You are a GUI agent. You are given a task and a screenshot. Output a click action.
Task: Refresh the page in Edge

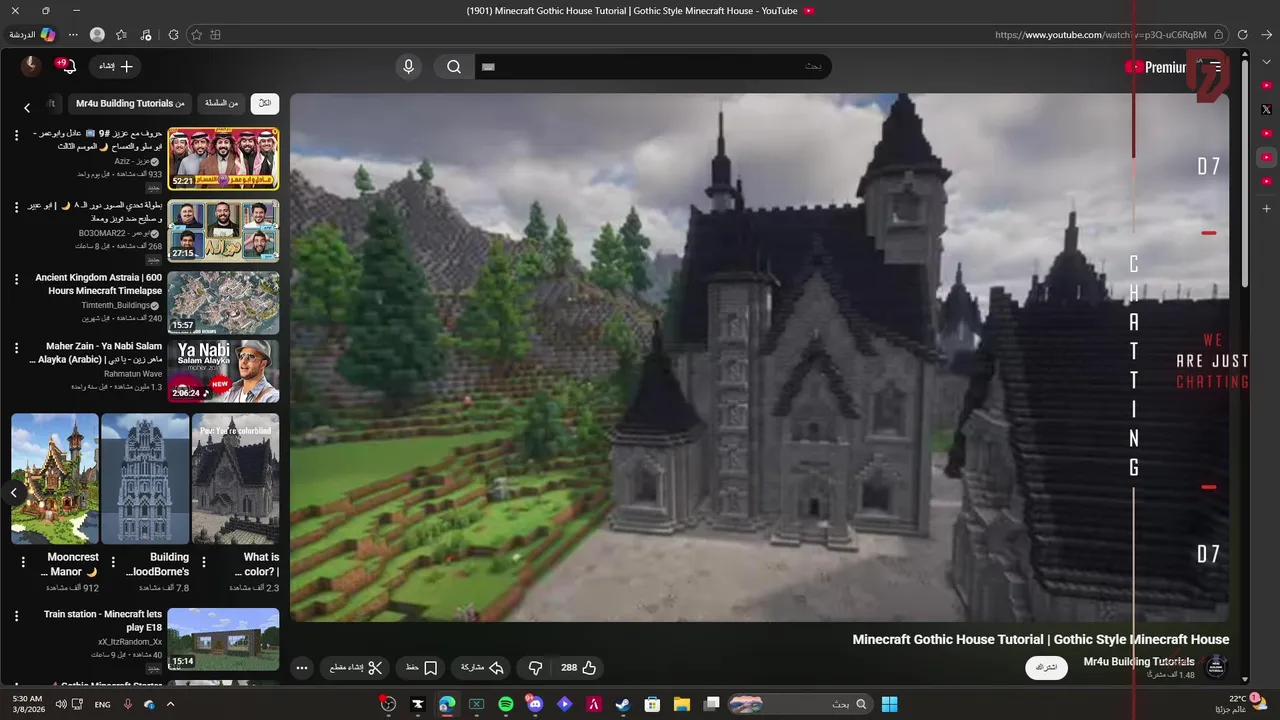pos(1243,35)
